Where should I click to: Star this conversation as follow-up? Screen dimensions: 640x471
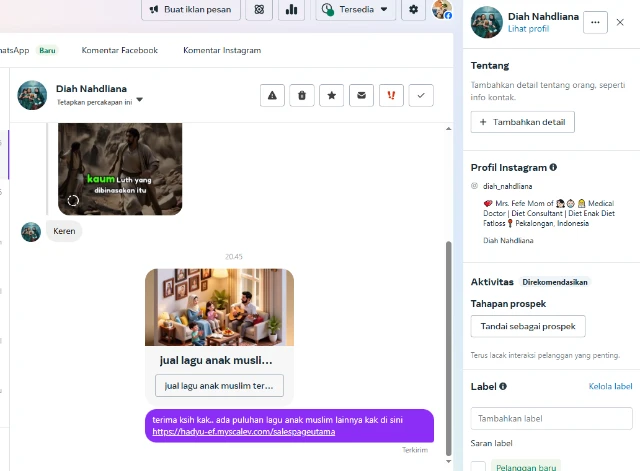click(332, 95)
